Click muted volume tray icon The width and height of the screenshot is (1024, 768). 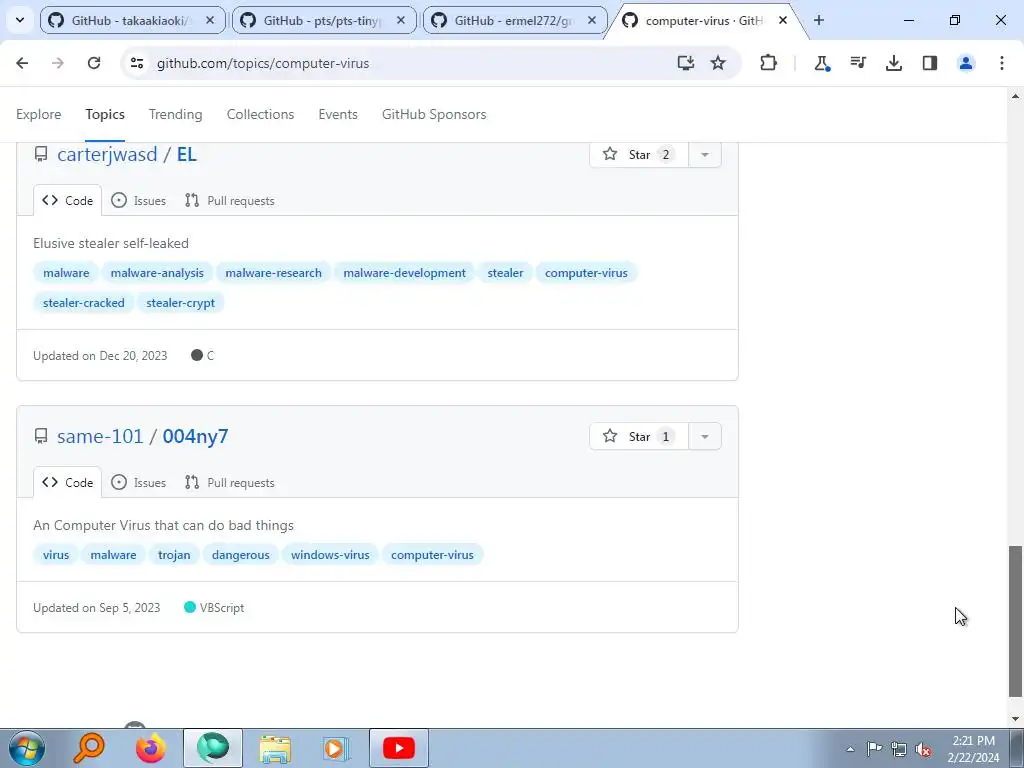(x=923, y=749)
